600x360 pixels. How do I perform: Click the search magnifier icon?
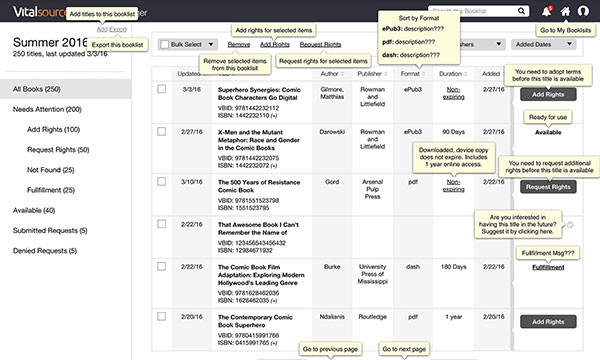(521, 11)
